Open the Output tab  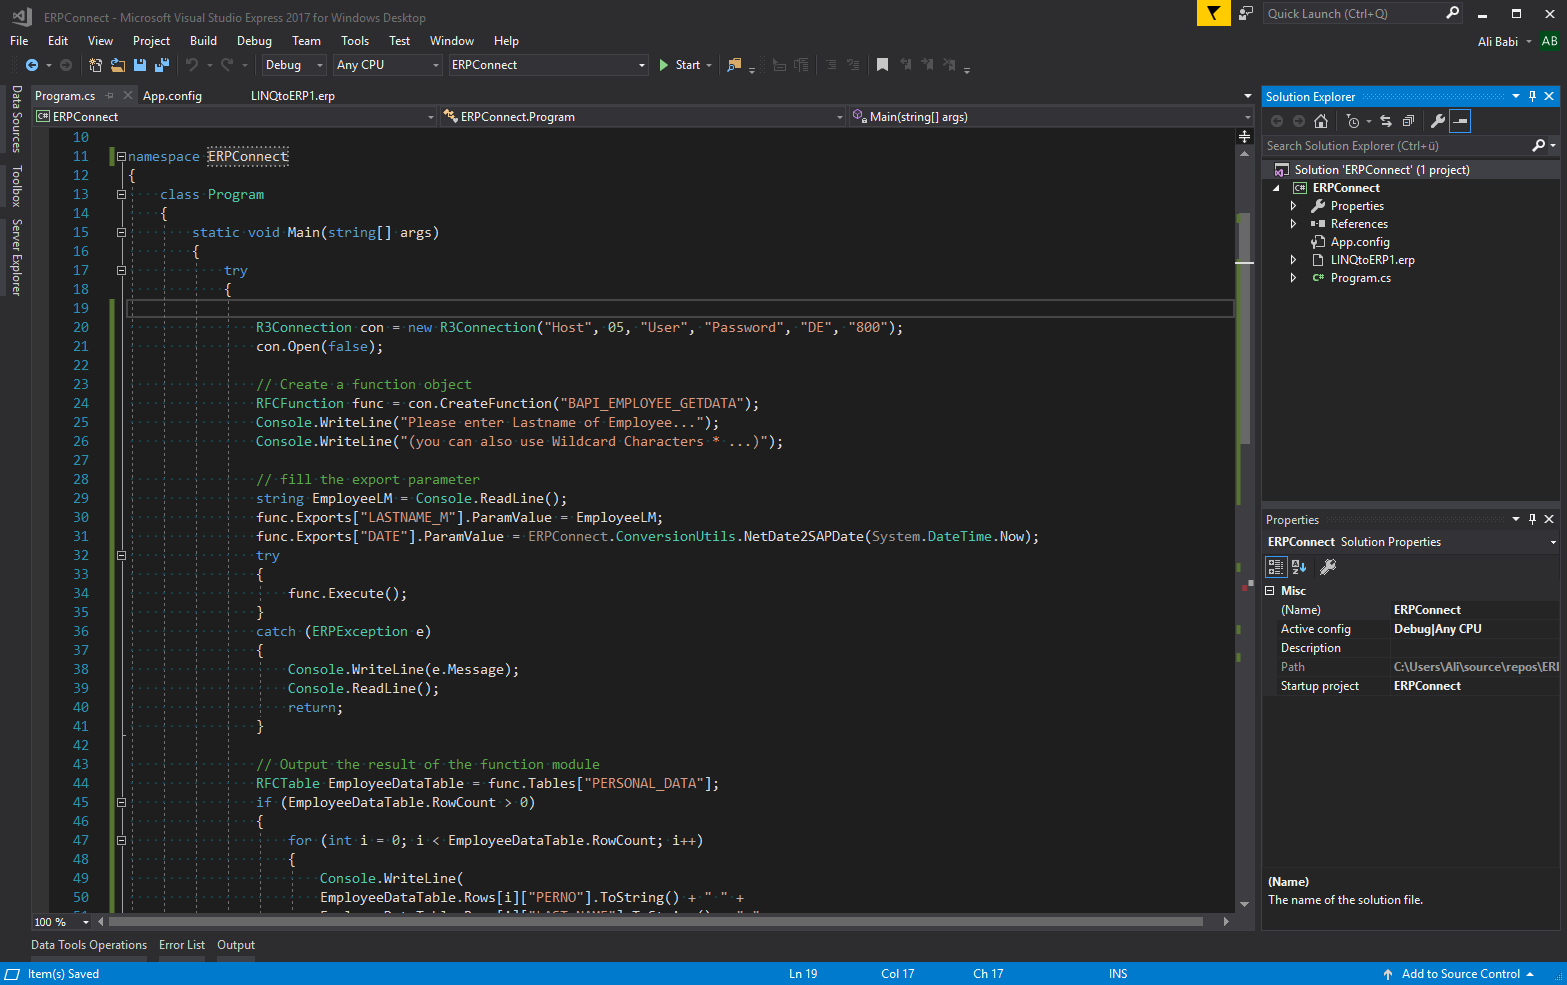tap(236, 945)
